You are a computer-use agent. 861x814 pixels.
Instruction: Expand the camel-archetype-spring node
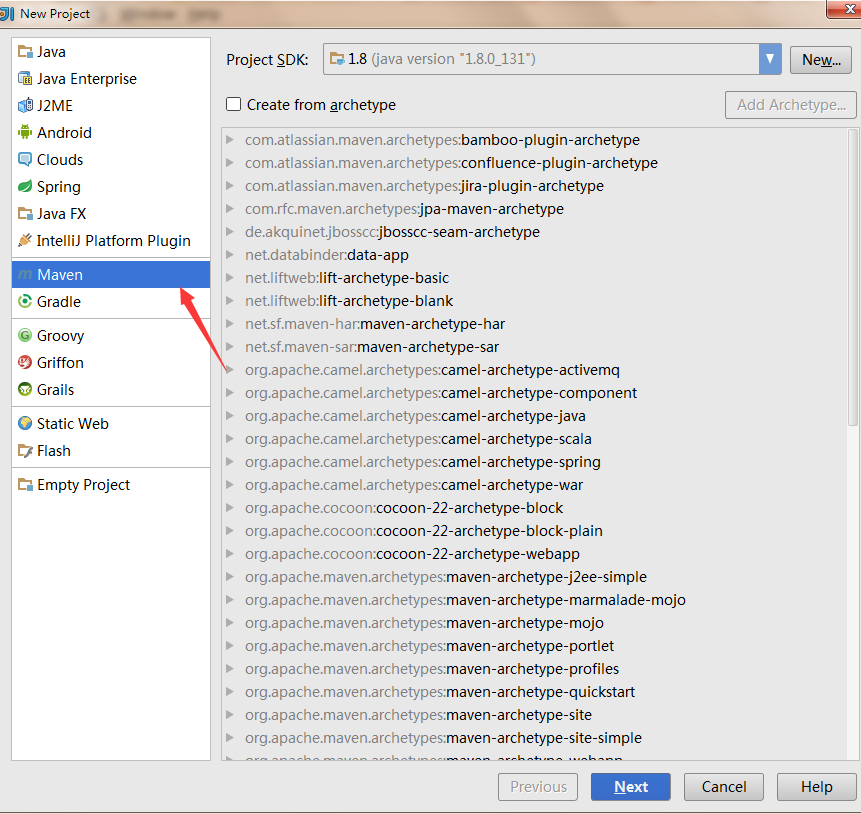[231, 462]
